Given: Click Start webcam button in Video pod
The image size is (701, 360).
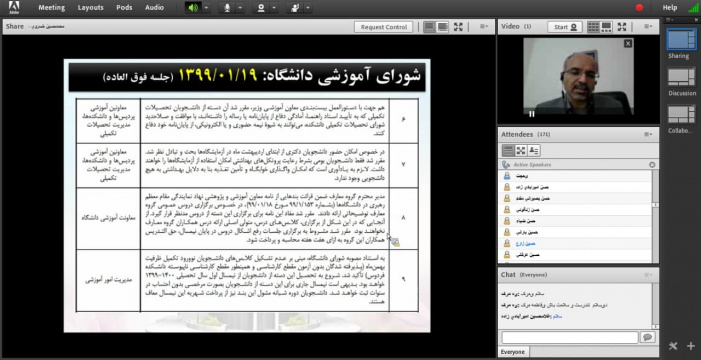Looking at the screenshot, I should (565, 27).
